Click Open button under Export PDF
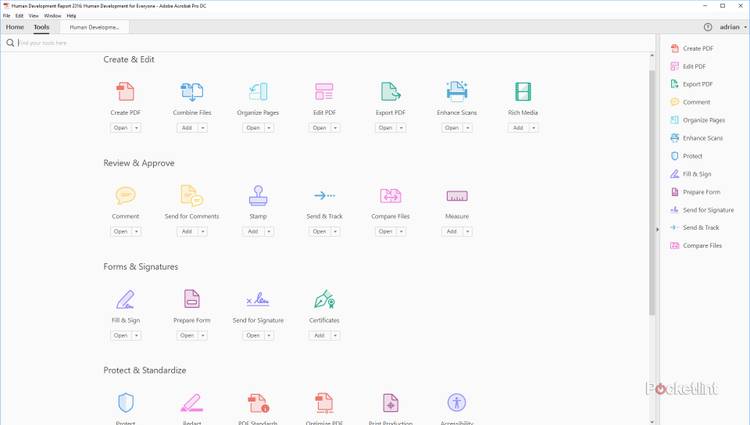 (x=386, y=128)
